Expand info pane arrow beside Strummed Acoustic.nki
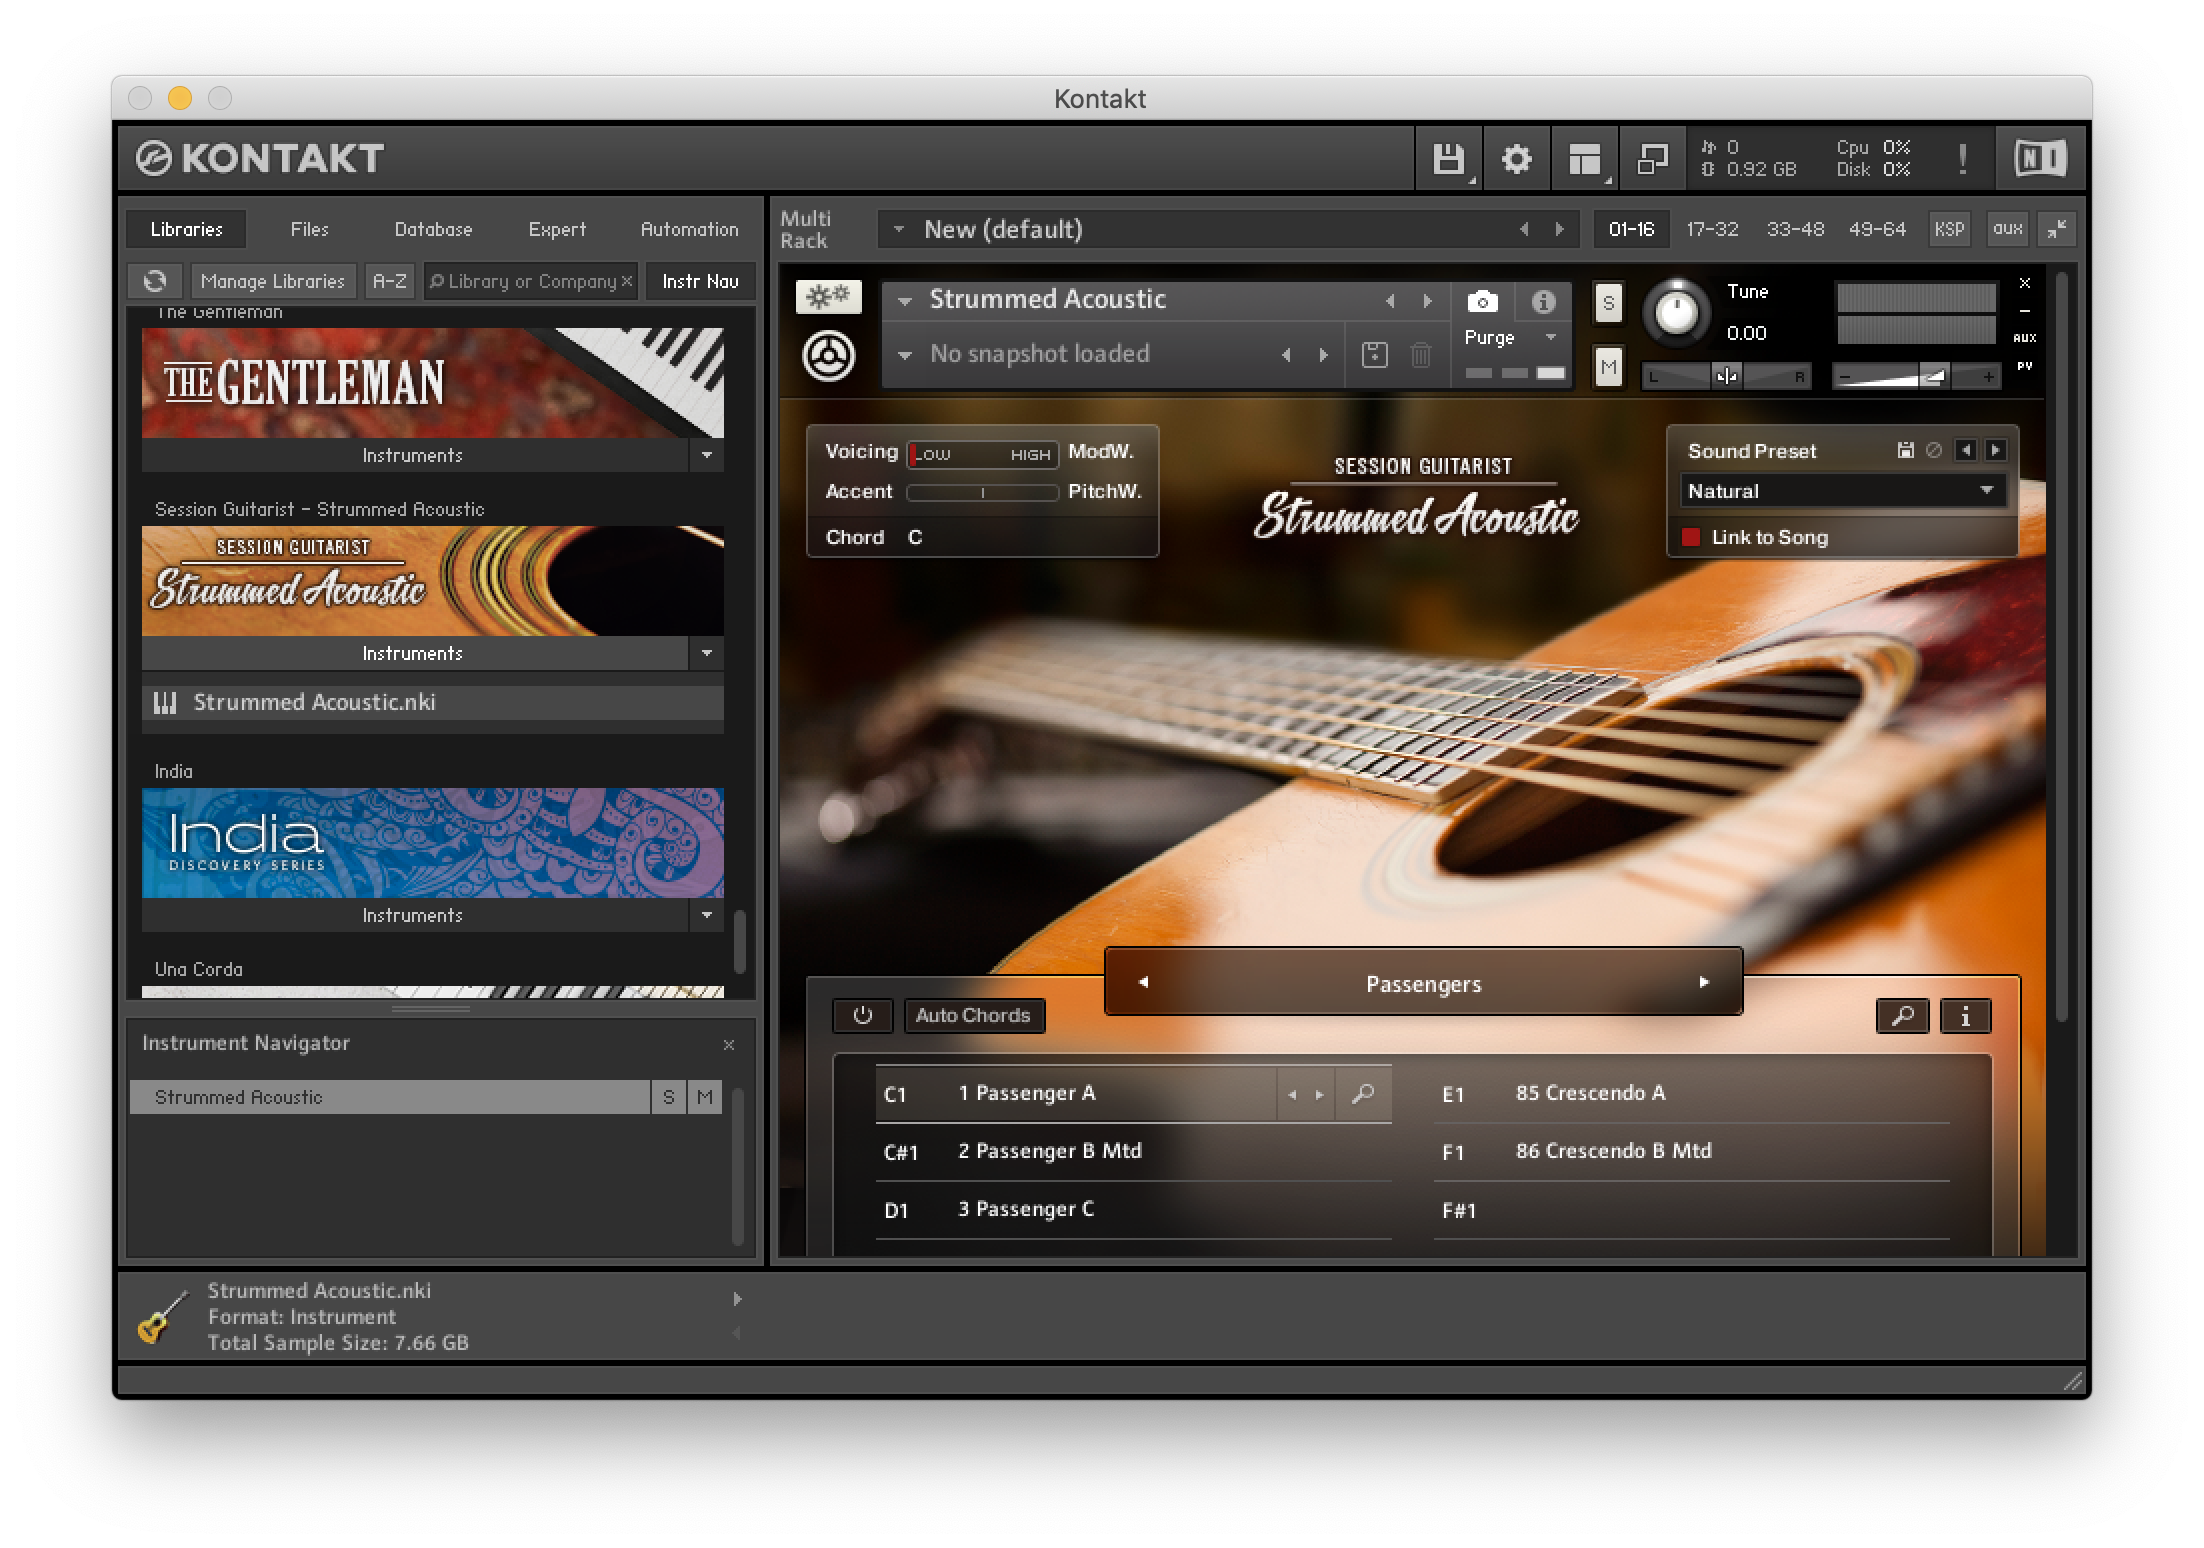Image resolution: width=2204 pixels, height=1548 pixels. 737,1299
